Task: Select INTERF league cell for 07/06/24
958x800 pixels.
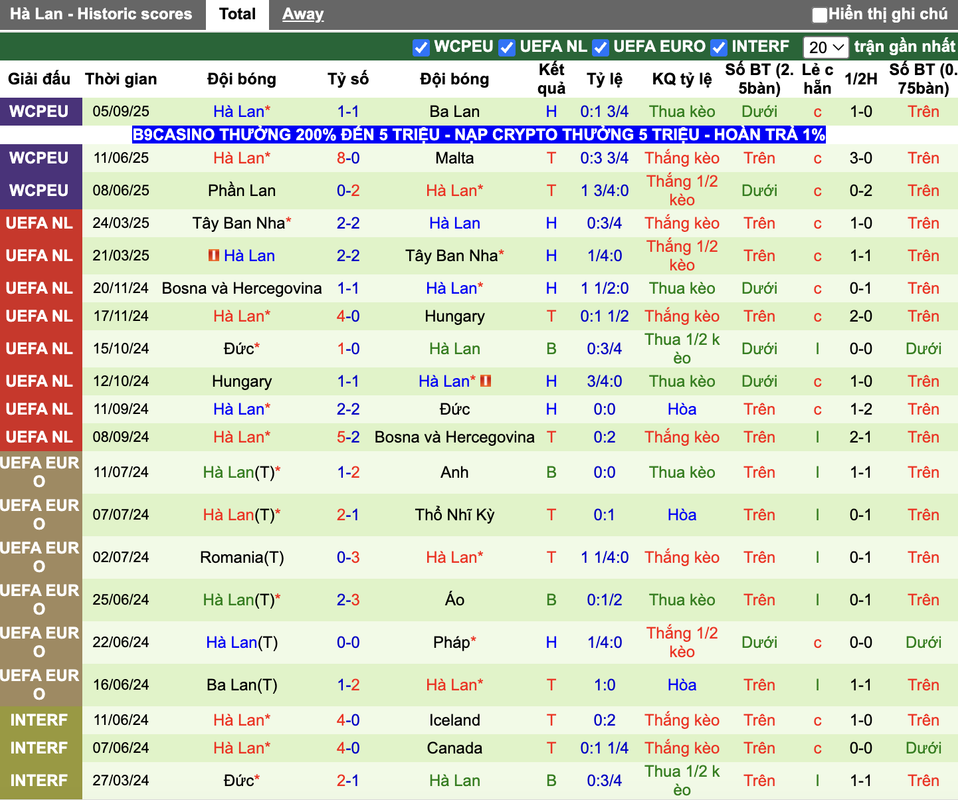Action: point(40,749)
